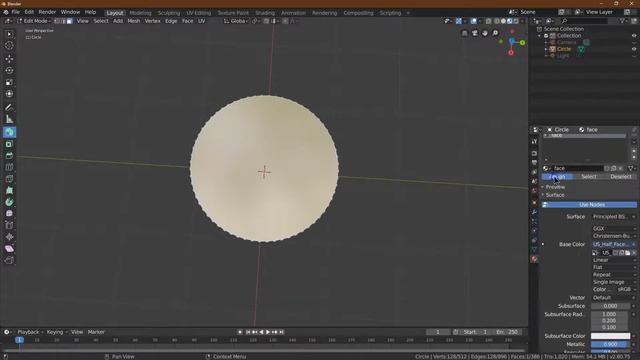Click the Metallic slider
The image size is (640, 360).
click(611, 344)
